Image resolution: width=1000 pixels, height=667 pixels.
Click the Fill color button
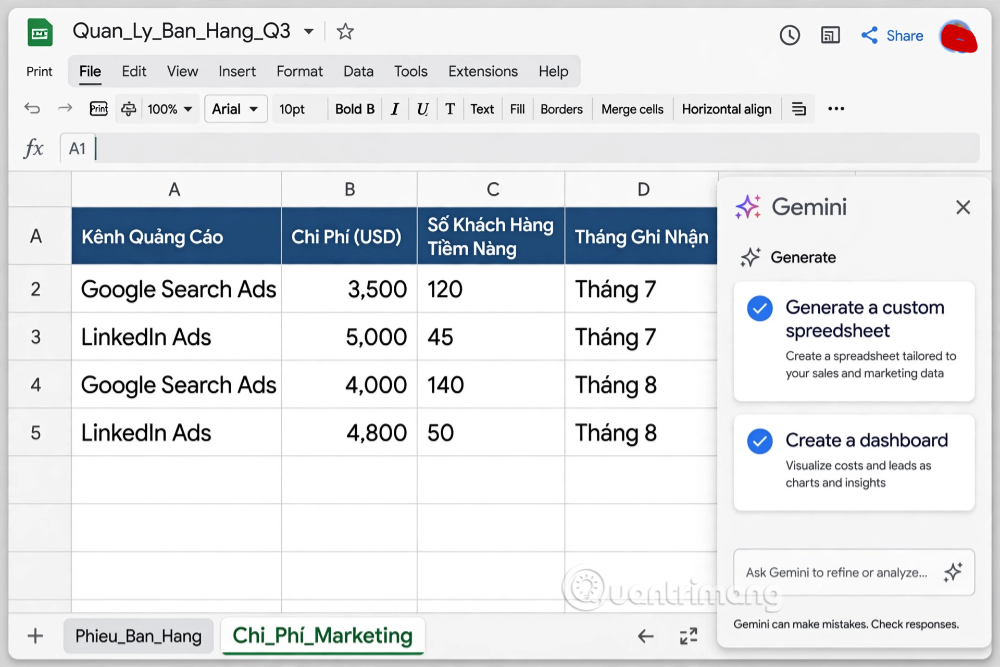point(517,109)
